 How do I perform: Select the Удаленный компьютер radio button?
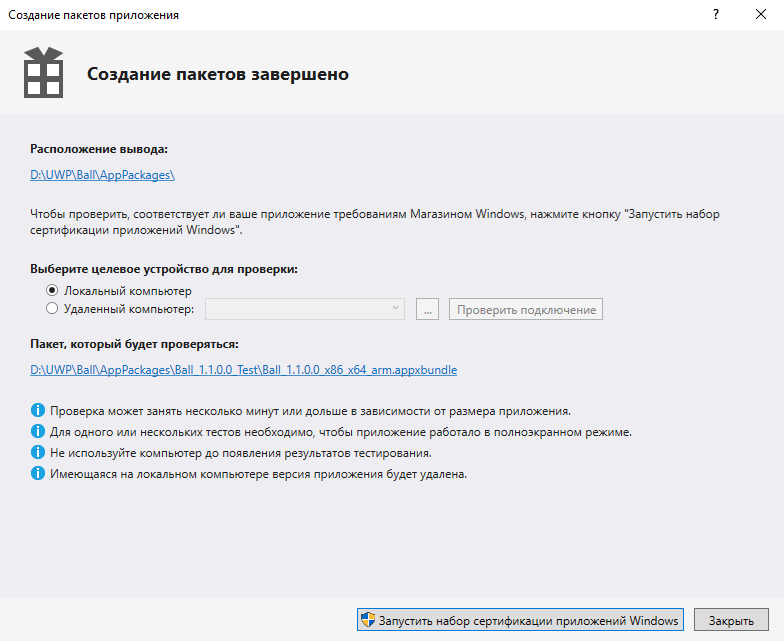click(52, 308)
